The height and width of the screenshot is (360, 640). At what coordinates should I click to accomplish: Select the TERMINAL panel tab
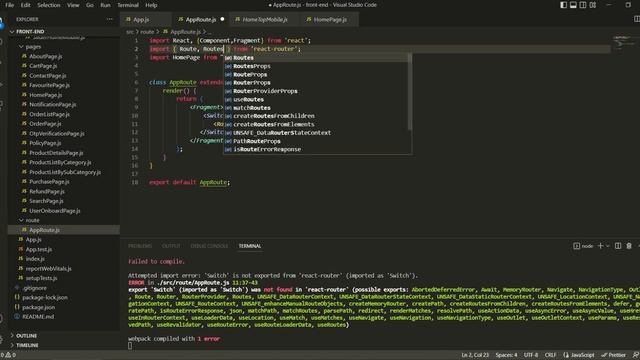250,246
